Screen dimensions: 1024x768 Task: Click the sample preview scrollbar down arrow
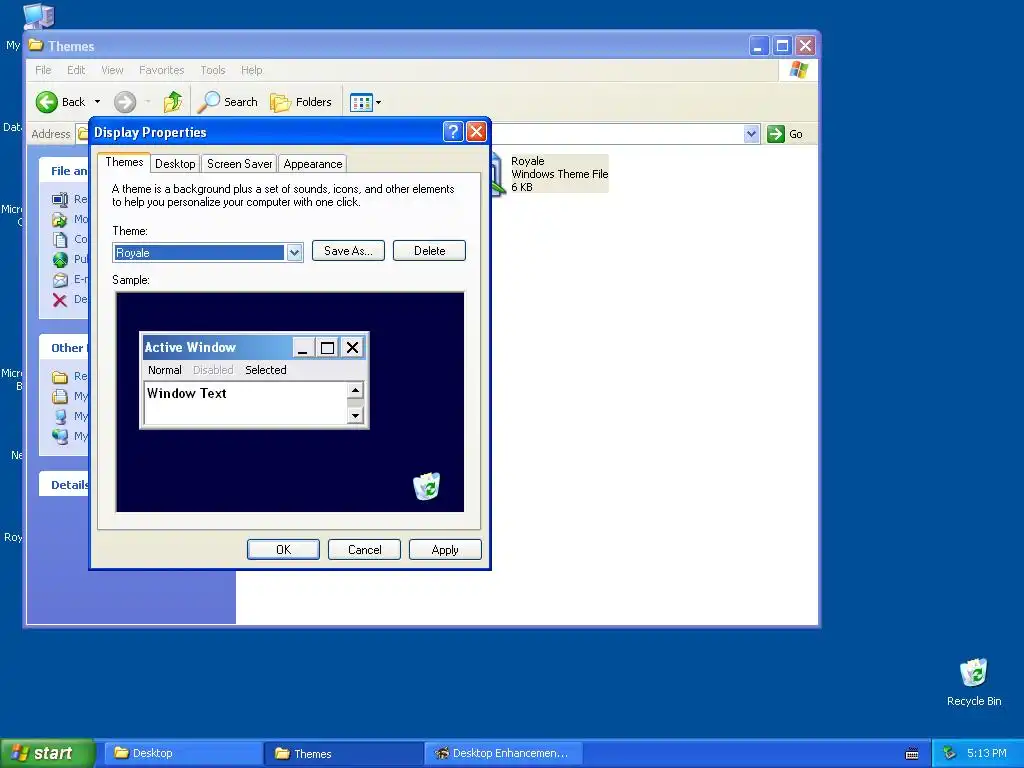point(355,415)
